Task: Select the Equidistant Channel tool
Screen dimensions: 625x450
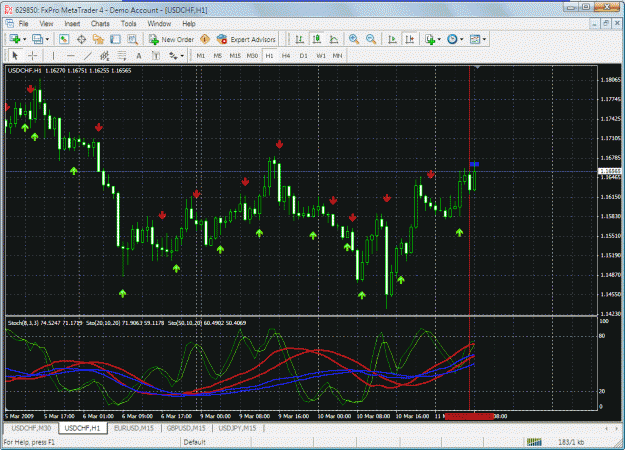Action: click(x=105, y=56)
